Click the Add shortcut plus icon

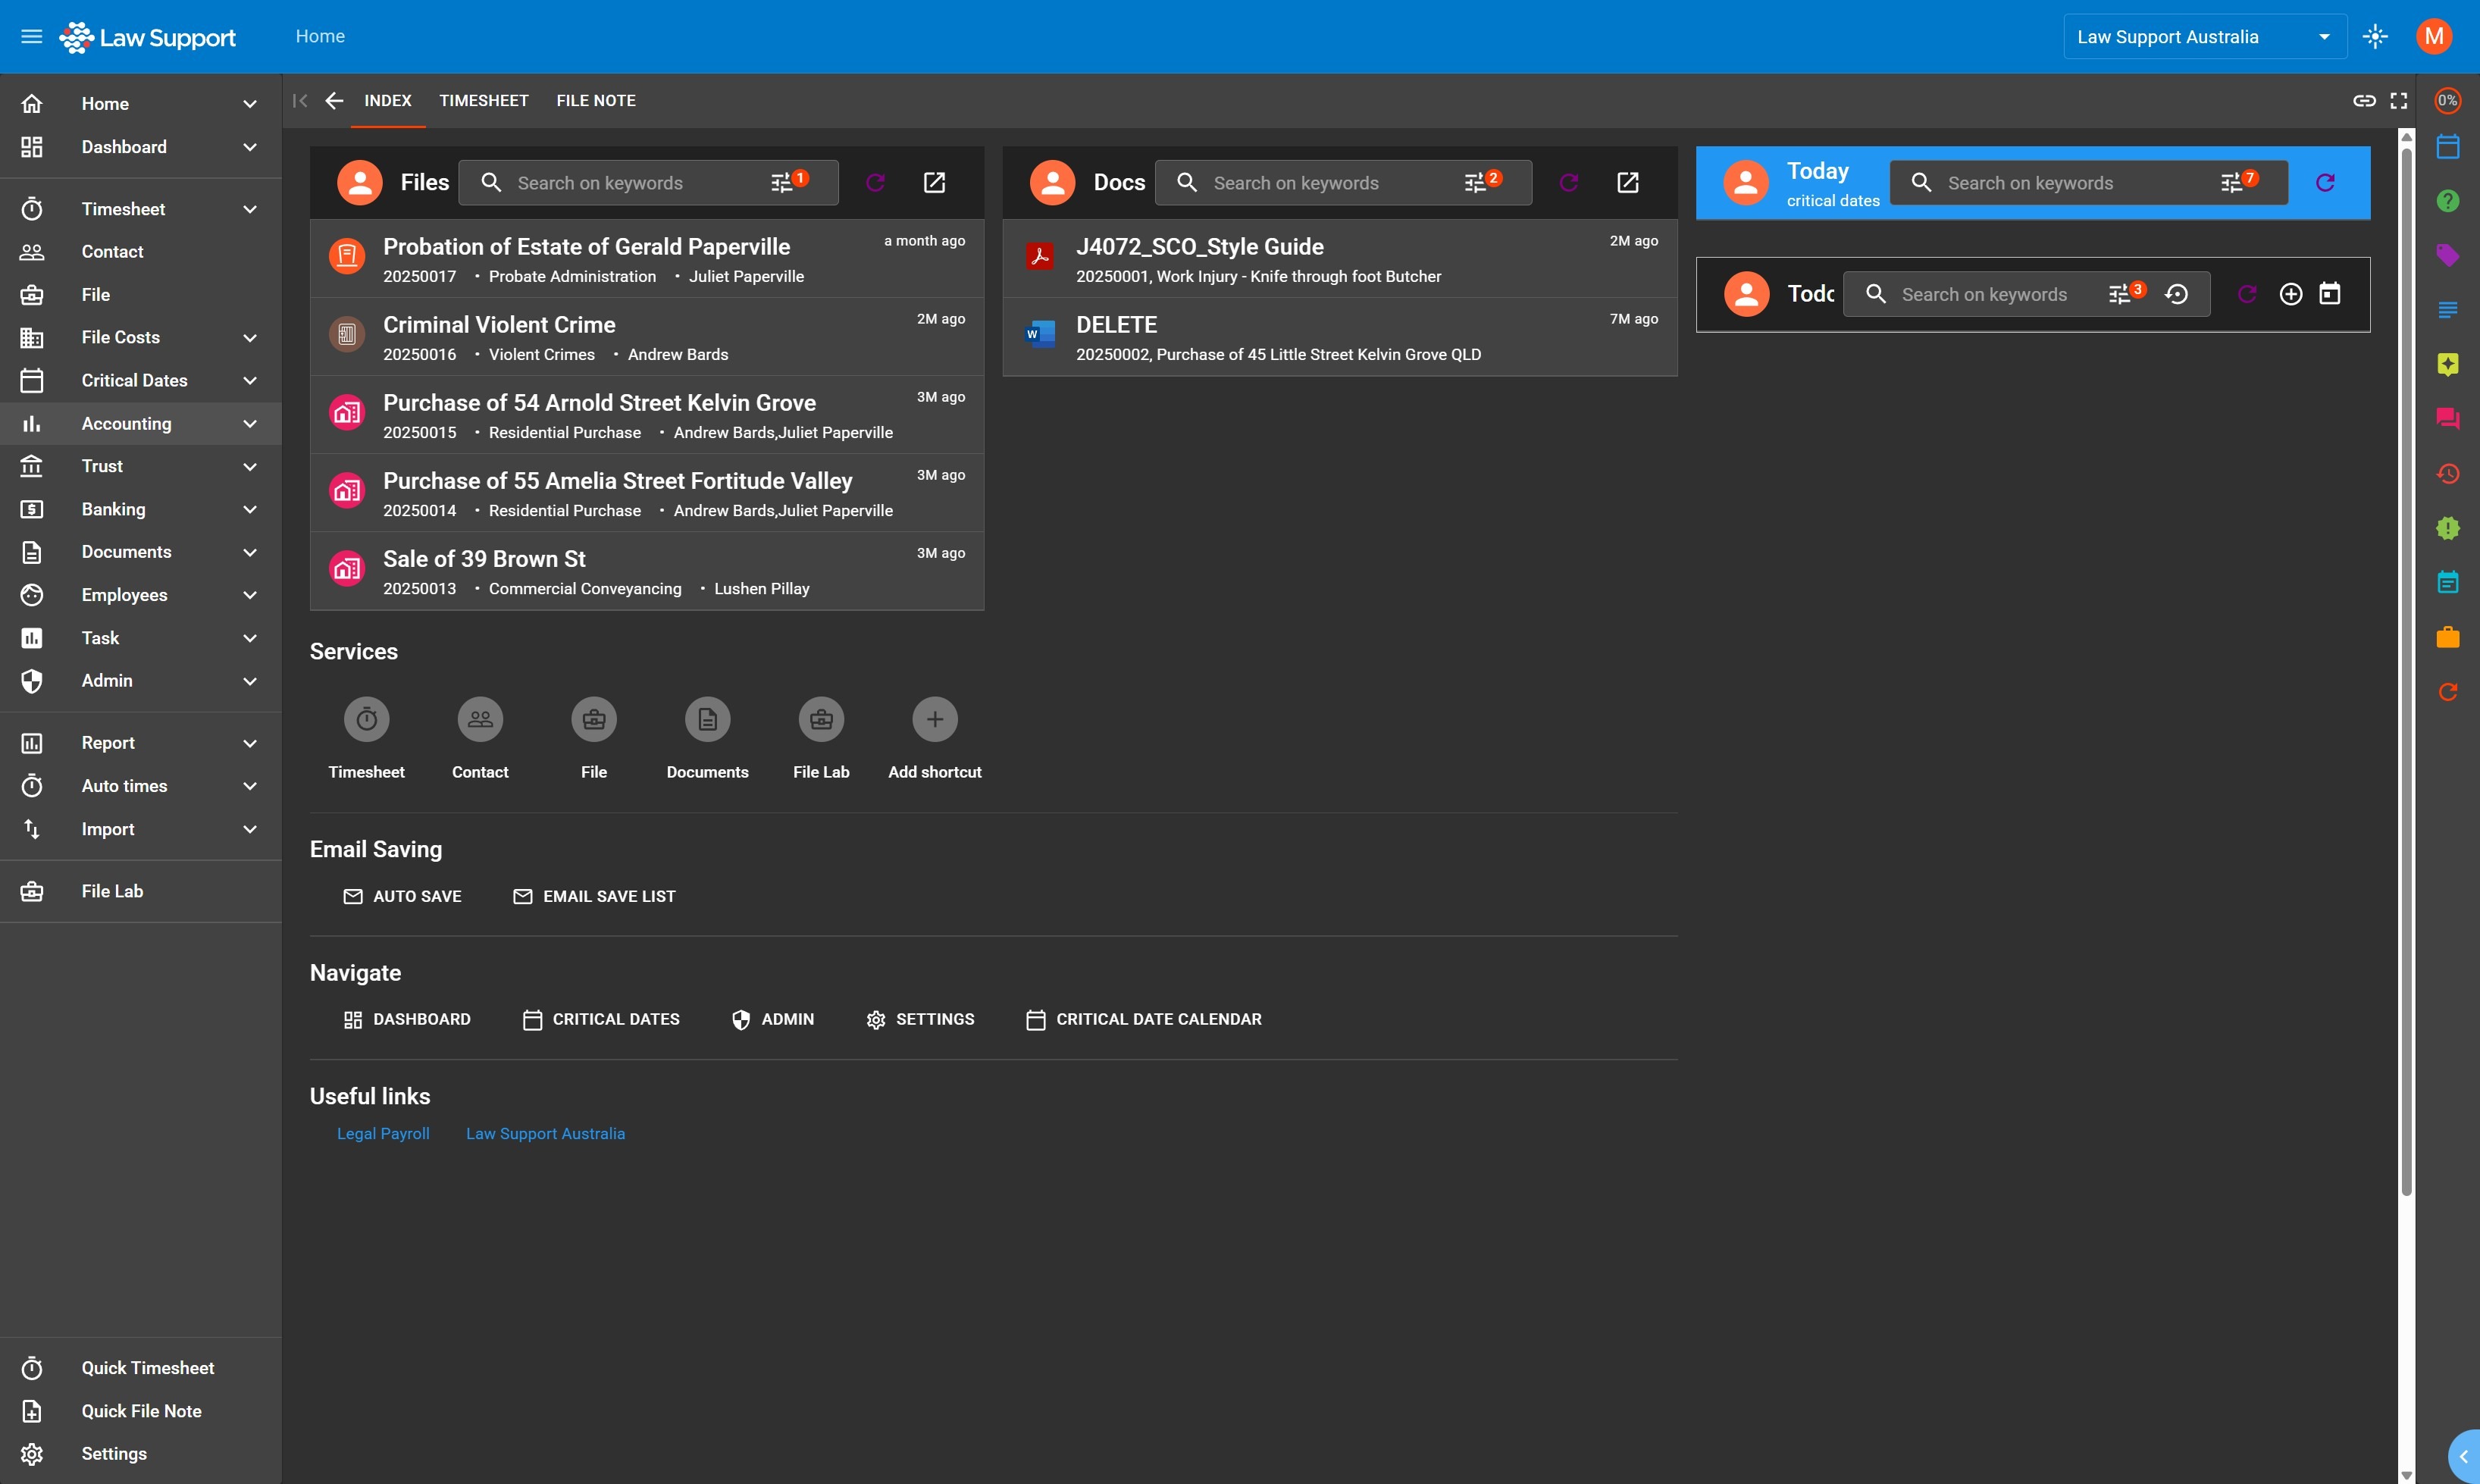tap(934, 720)
